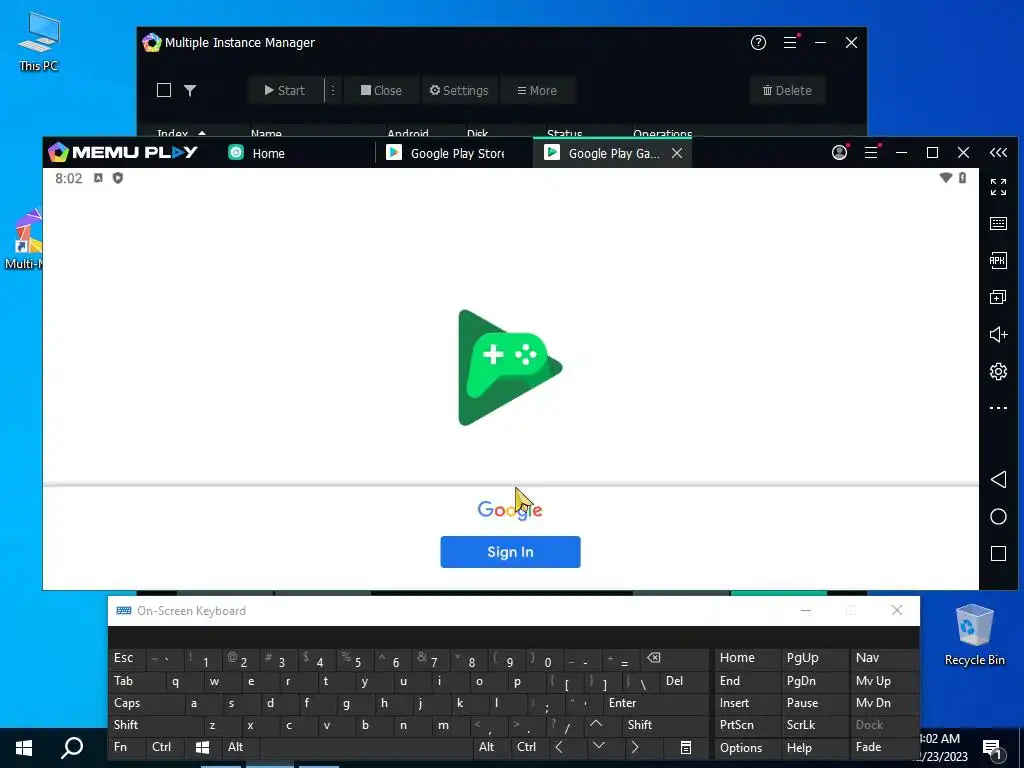This screenshot has height=768, width=1024.
Task: Click up arrow key on On-Screen Keyboard
Action: click(596, 725)
